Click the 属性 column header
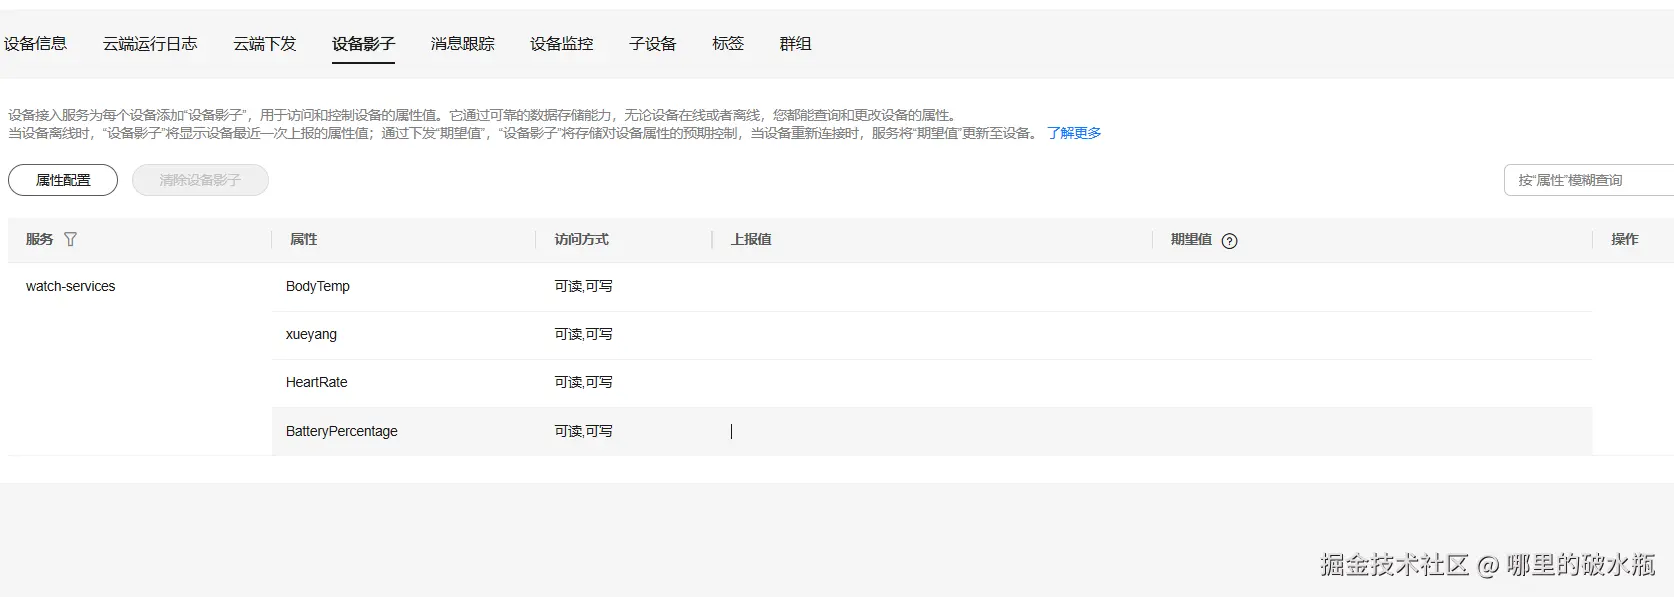 pyautogui.click(x=303, y=239)
